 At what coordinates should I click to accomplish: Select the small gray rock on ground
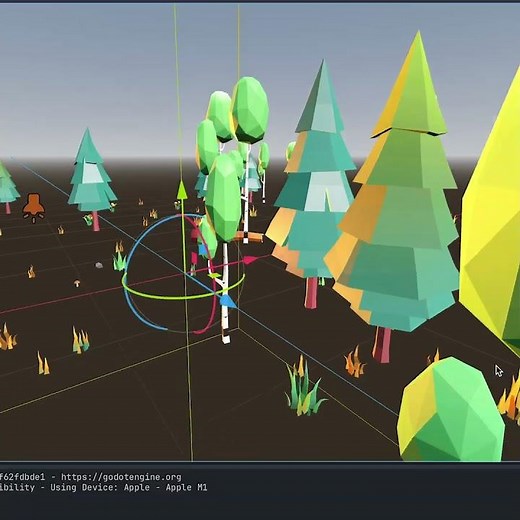(99, 265)
